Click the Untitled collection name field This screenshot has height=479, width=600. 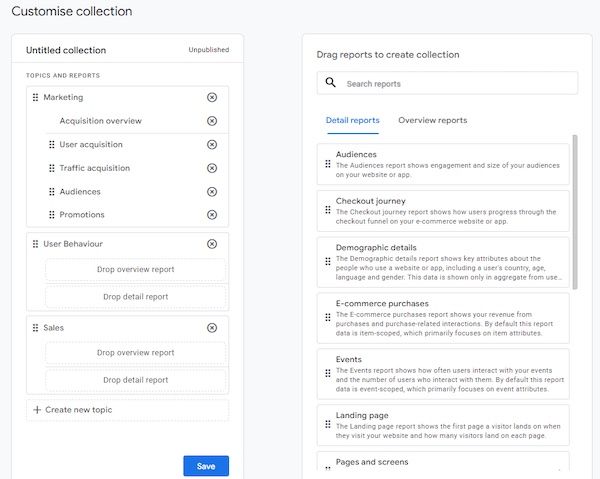[66, 50]
